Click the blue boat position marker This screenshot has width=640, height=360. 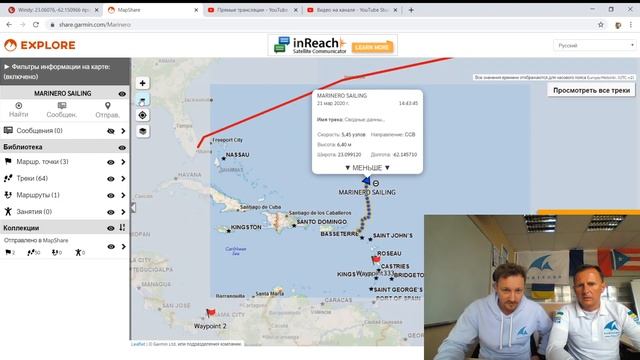coord(366,180)
